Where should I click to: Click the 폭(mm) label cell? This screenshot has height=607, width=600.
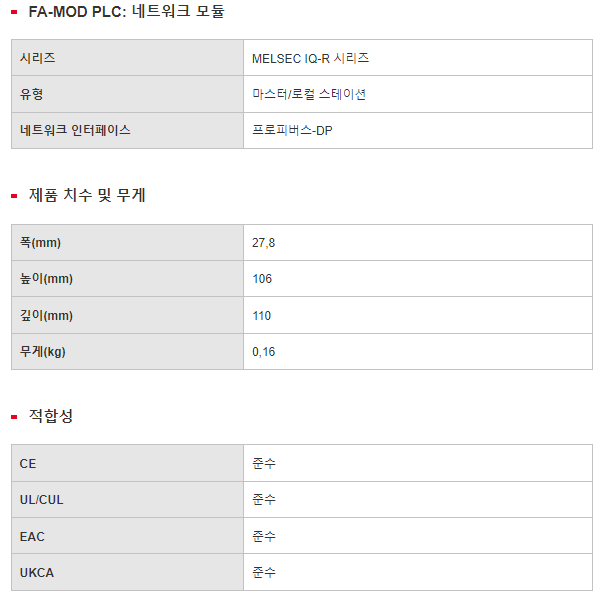pos(127,243)
